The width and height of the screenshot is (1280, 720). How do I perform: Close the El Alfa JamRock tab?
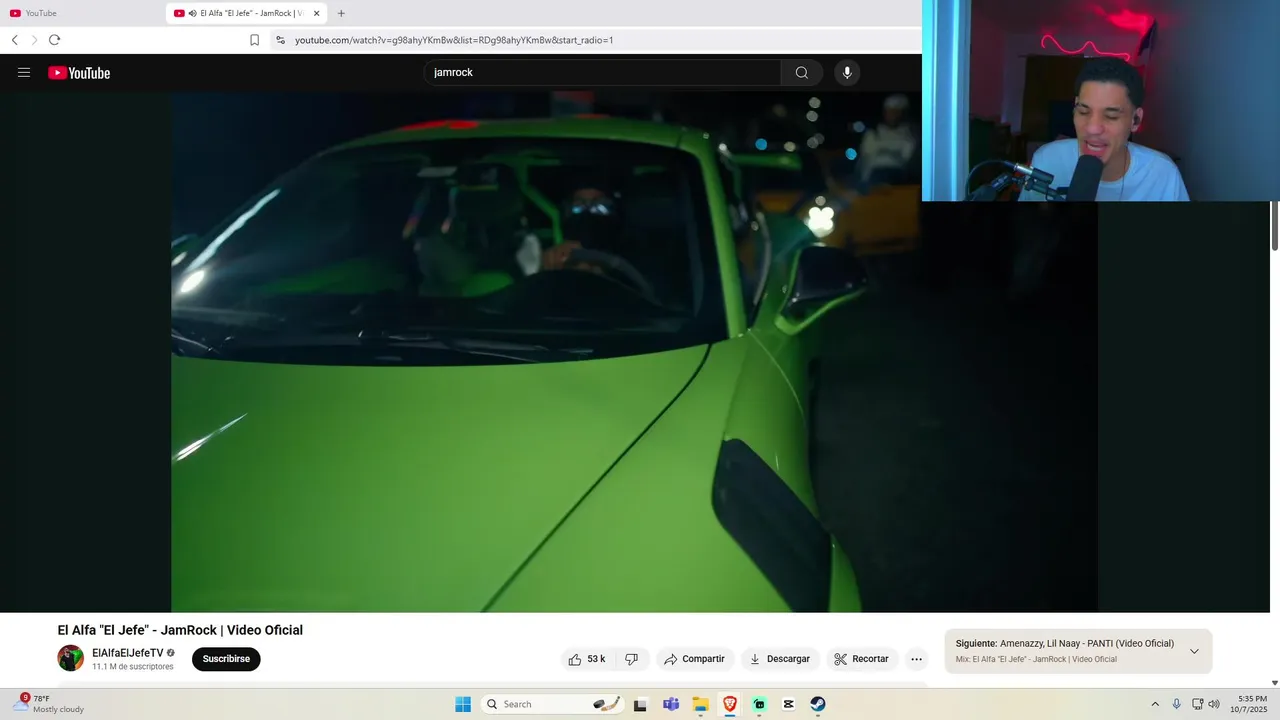pos(316,13)
